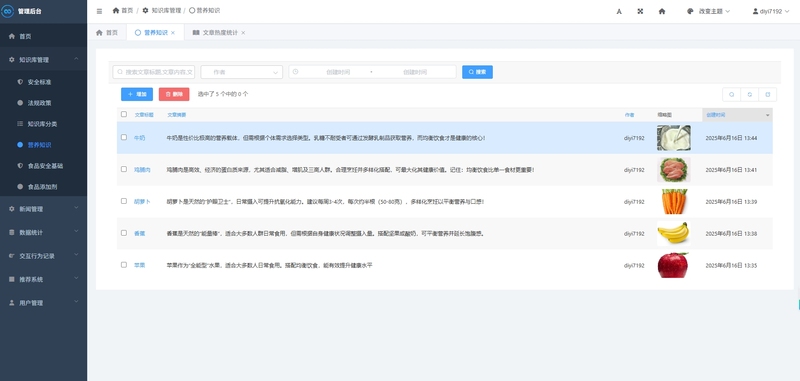Check the 鸡胸肉 row checkbox

(x=124, y=169)
